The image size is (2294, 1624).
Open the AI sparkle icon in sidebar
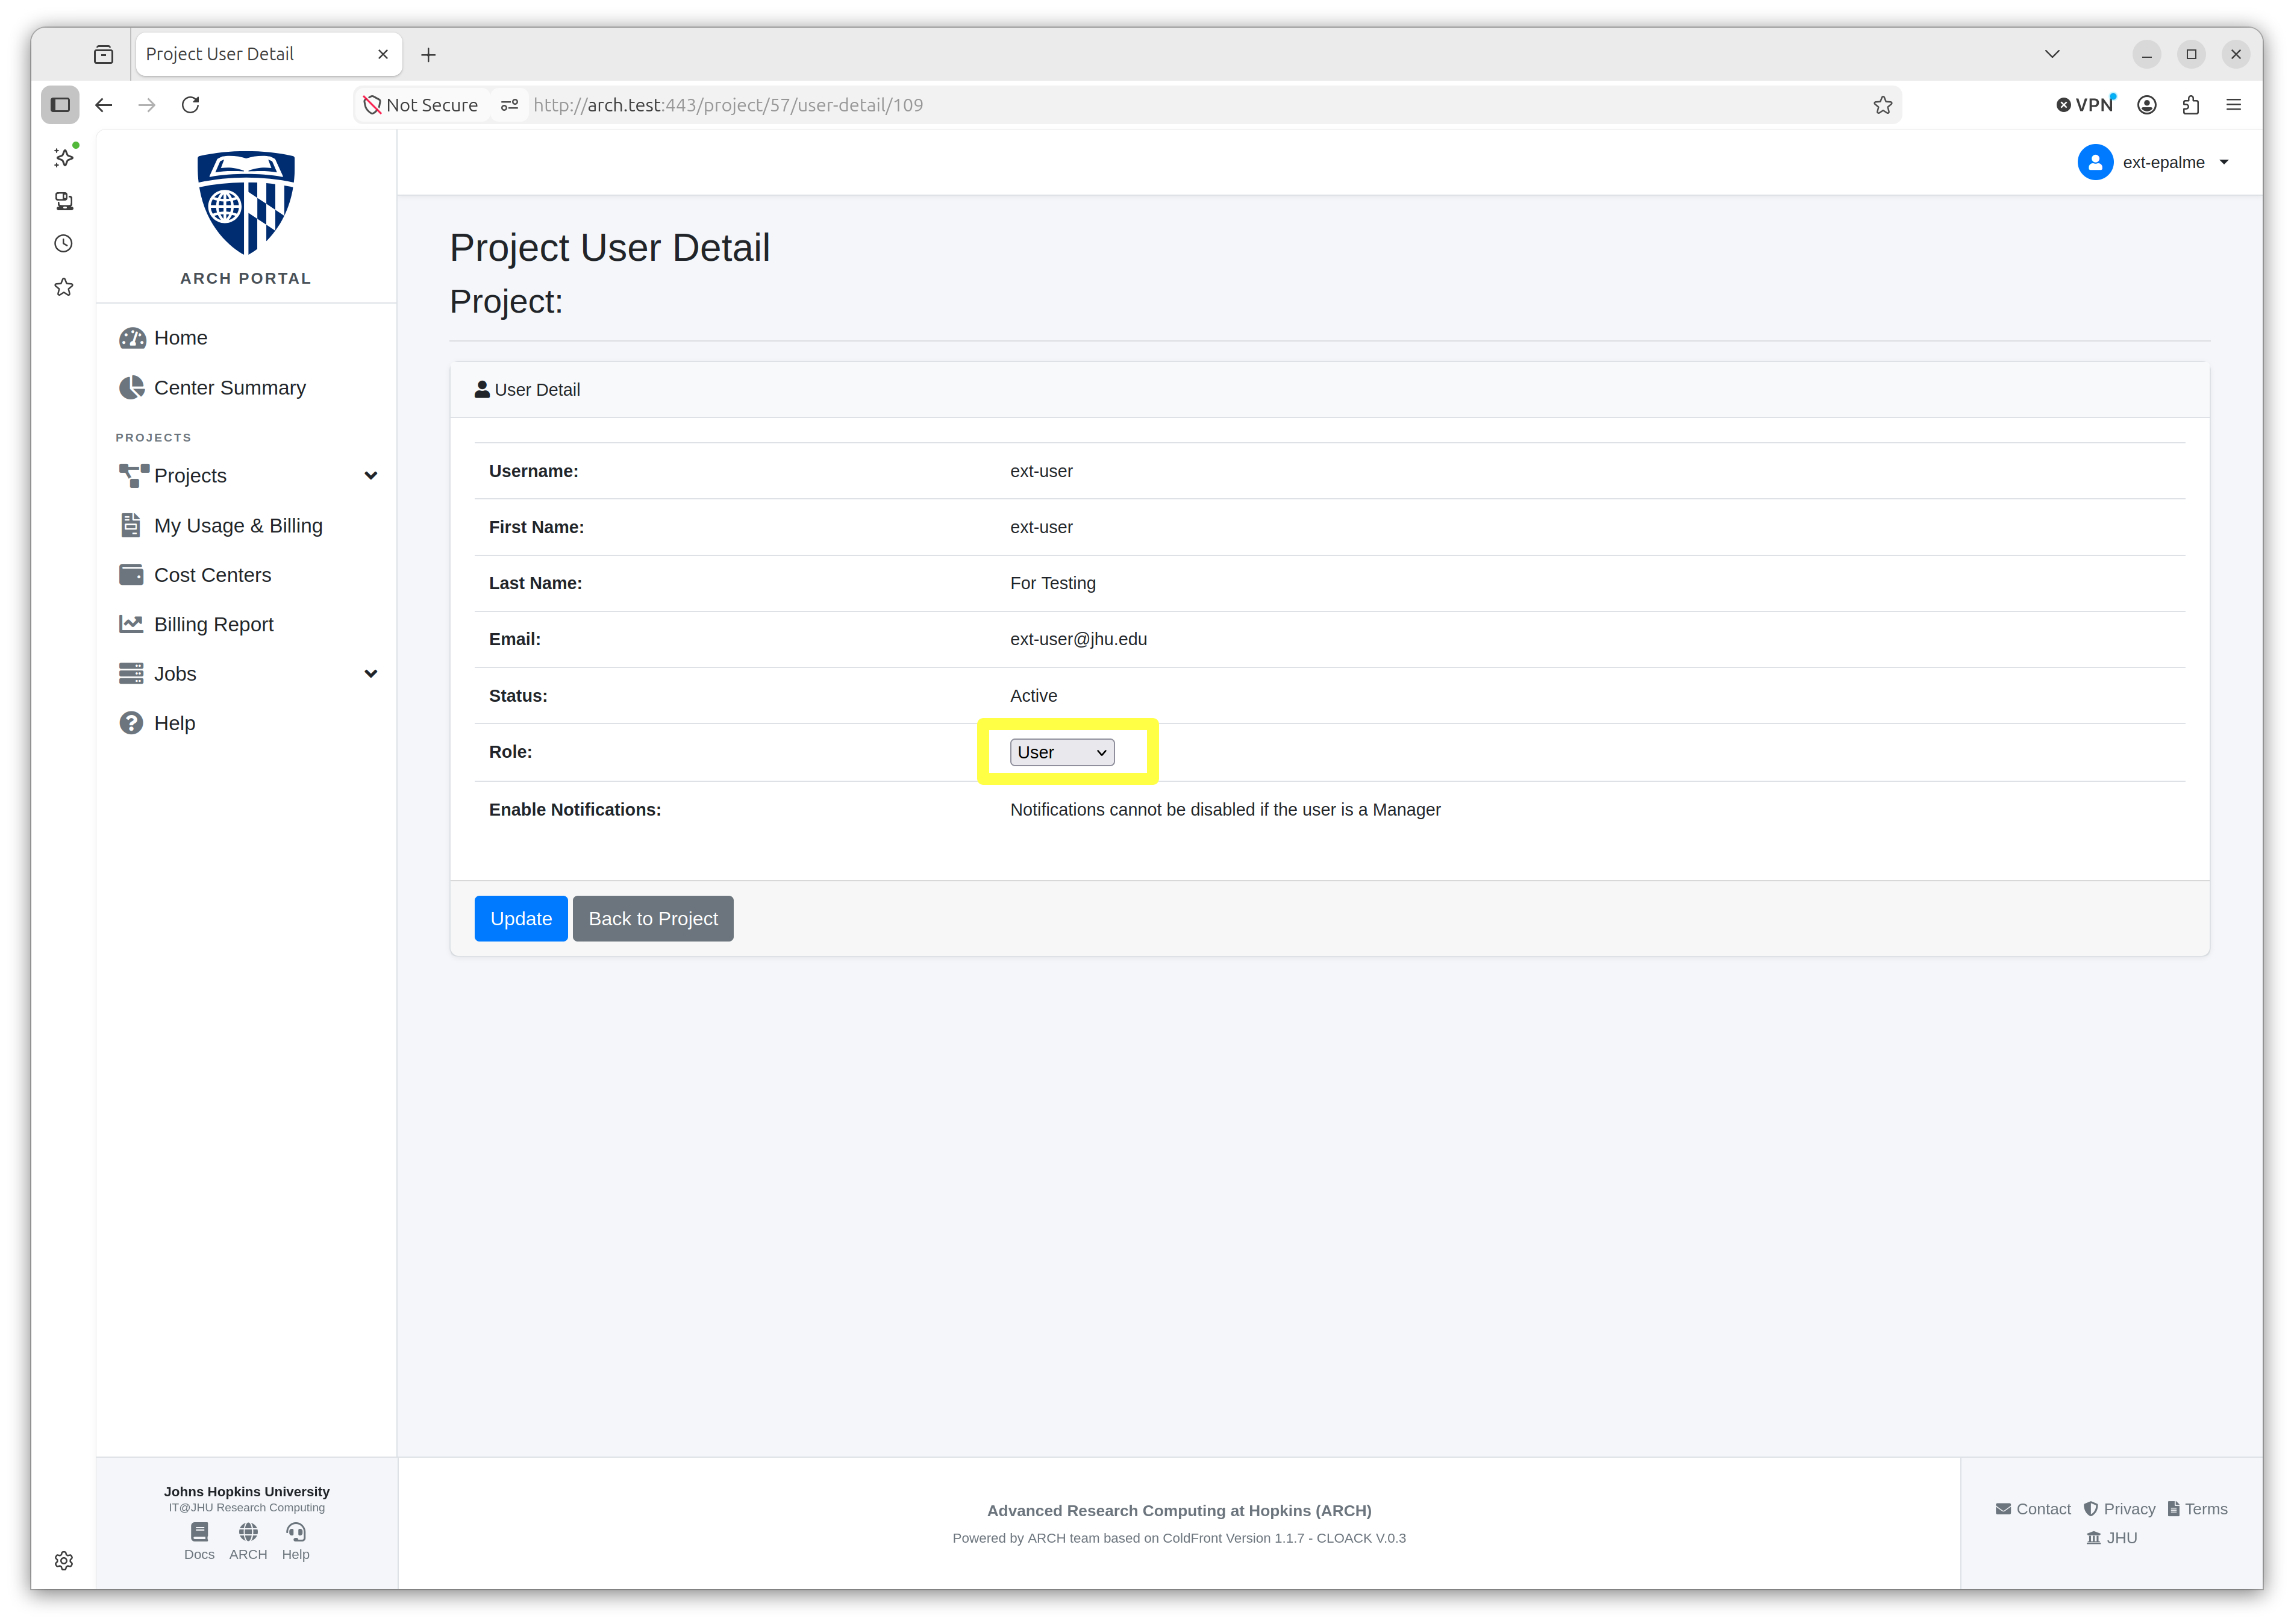pos(64,157)
